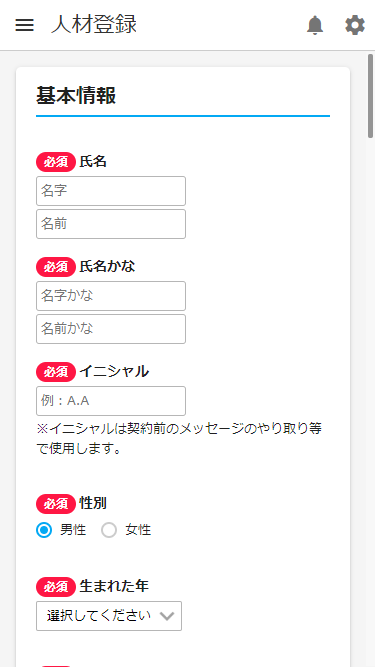This screenshot has height=667, width=375.
Task: Open the hamburger navigation menu
Action: [x=24, y=25]
